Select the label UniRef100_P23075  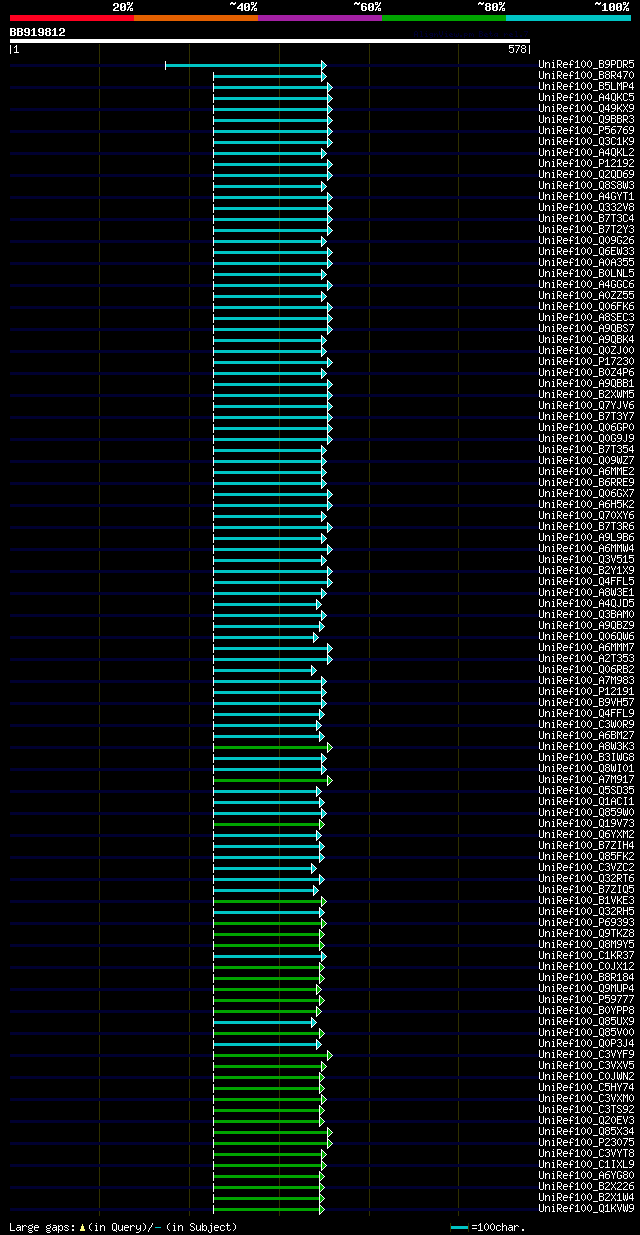pyautogui.click(x=586, y=1142)
